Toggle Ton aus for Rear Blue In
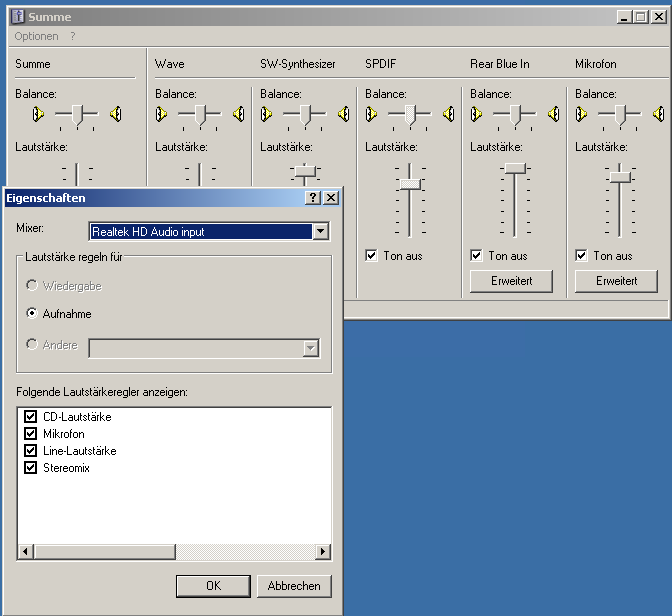 [x=477, y=256]
